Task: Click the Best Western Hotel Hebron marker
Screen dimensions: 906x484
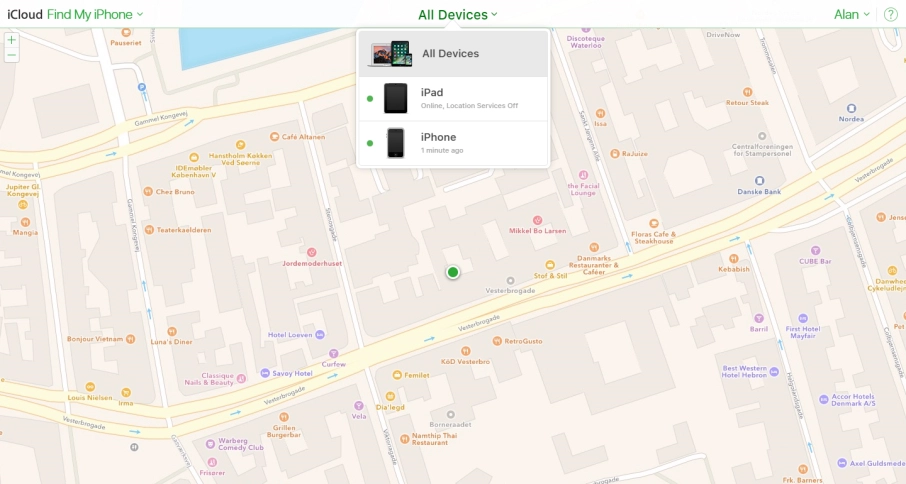Action: tap(774, 371)
